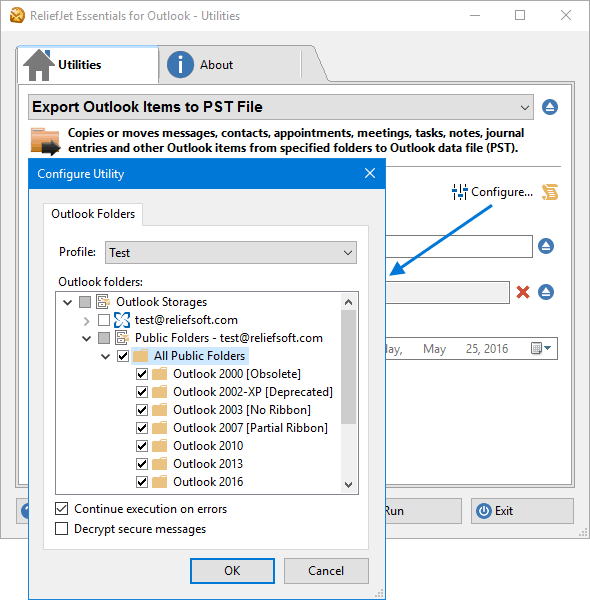Select the Outlook 2002-XP [Deprecated] row

(253, 392)
